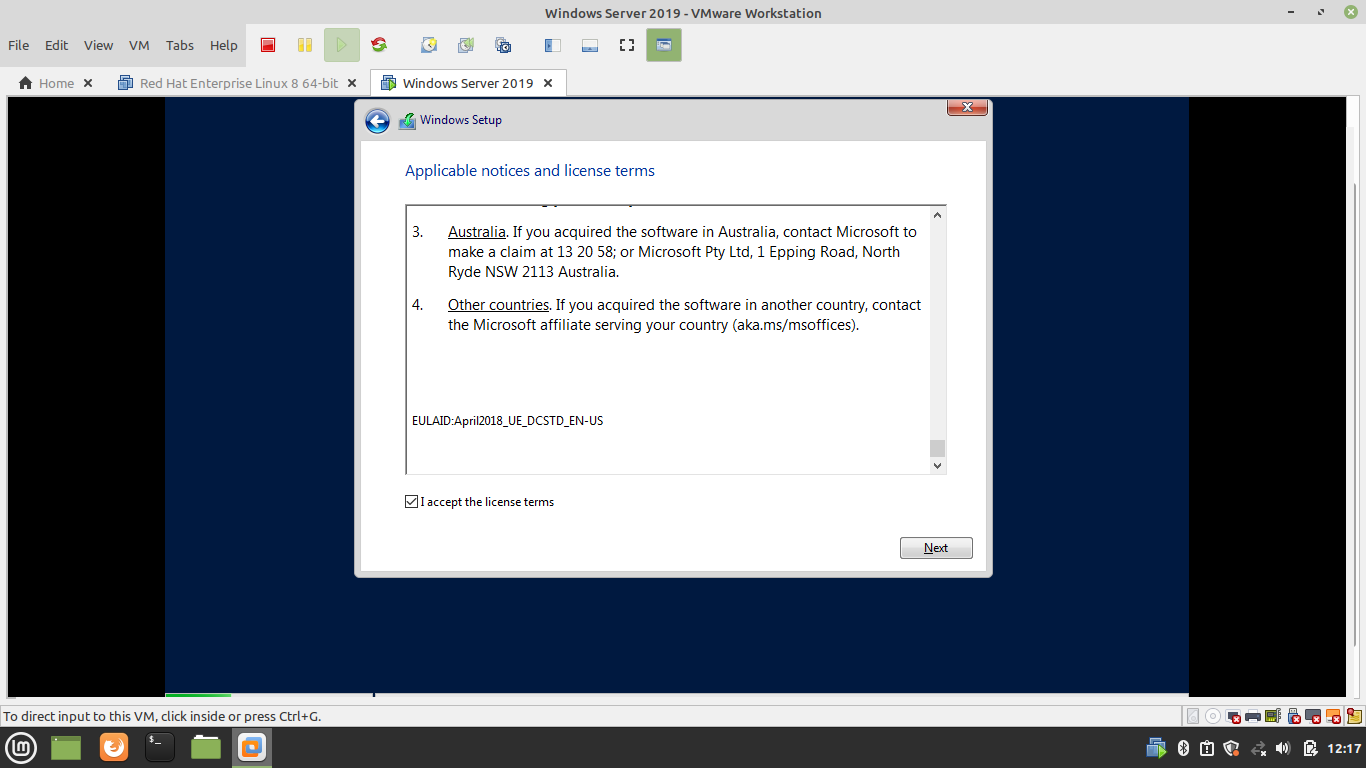Screen dimensions: 1366x768
Task: Enter full screen mode icon
Action: tap(627, 45)
